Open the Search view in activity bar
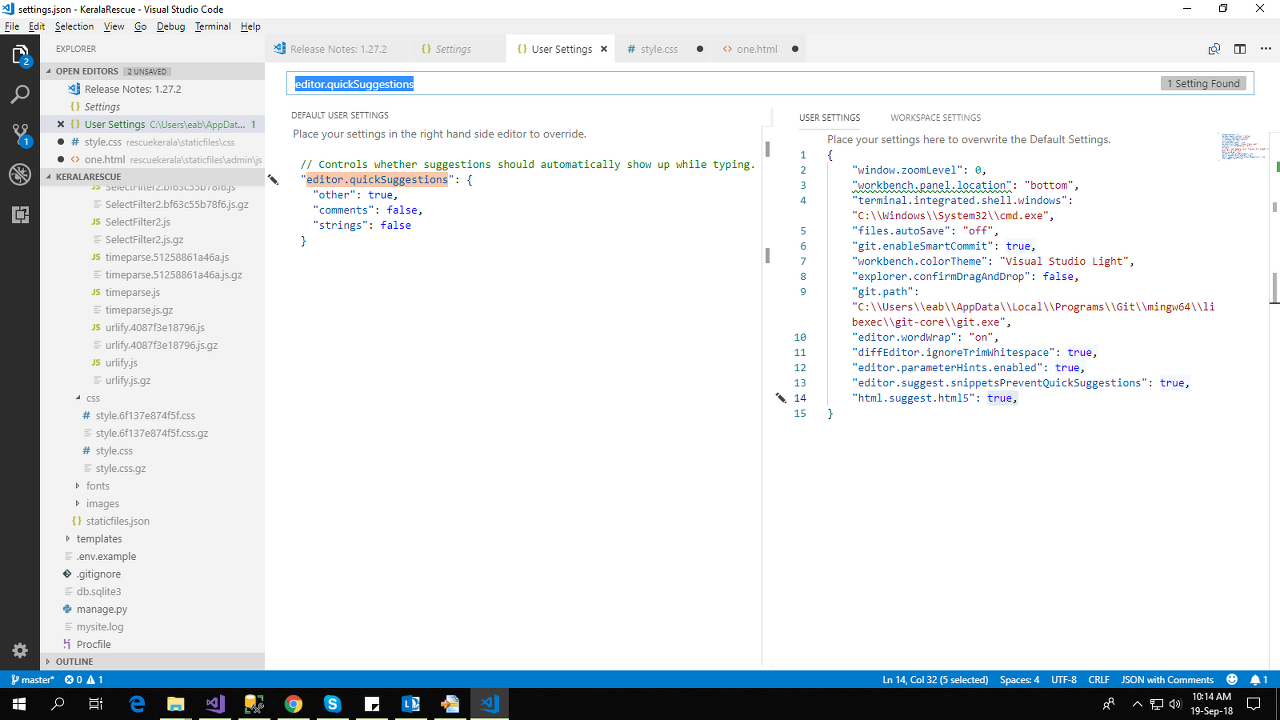Screen dimensions: 1280x720 point(20,95)
